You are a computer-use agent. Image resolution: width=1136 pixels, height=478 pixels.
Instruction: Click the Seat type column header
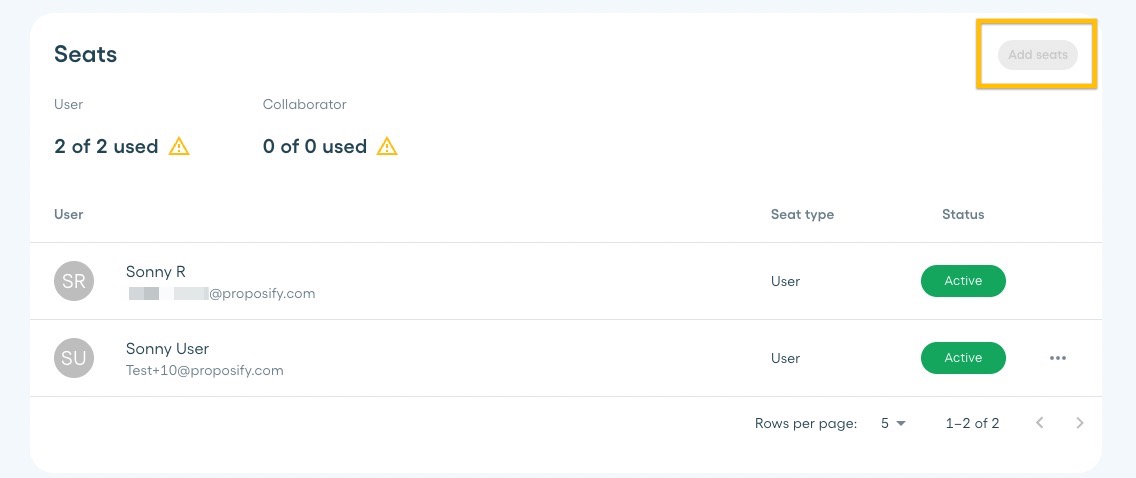(802, 214)
